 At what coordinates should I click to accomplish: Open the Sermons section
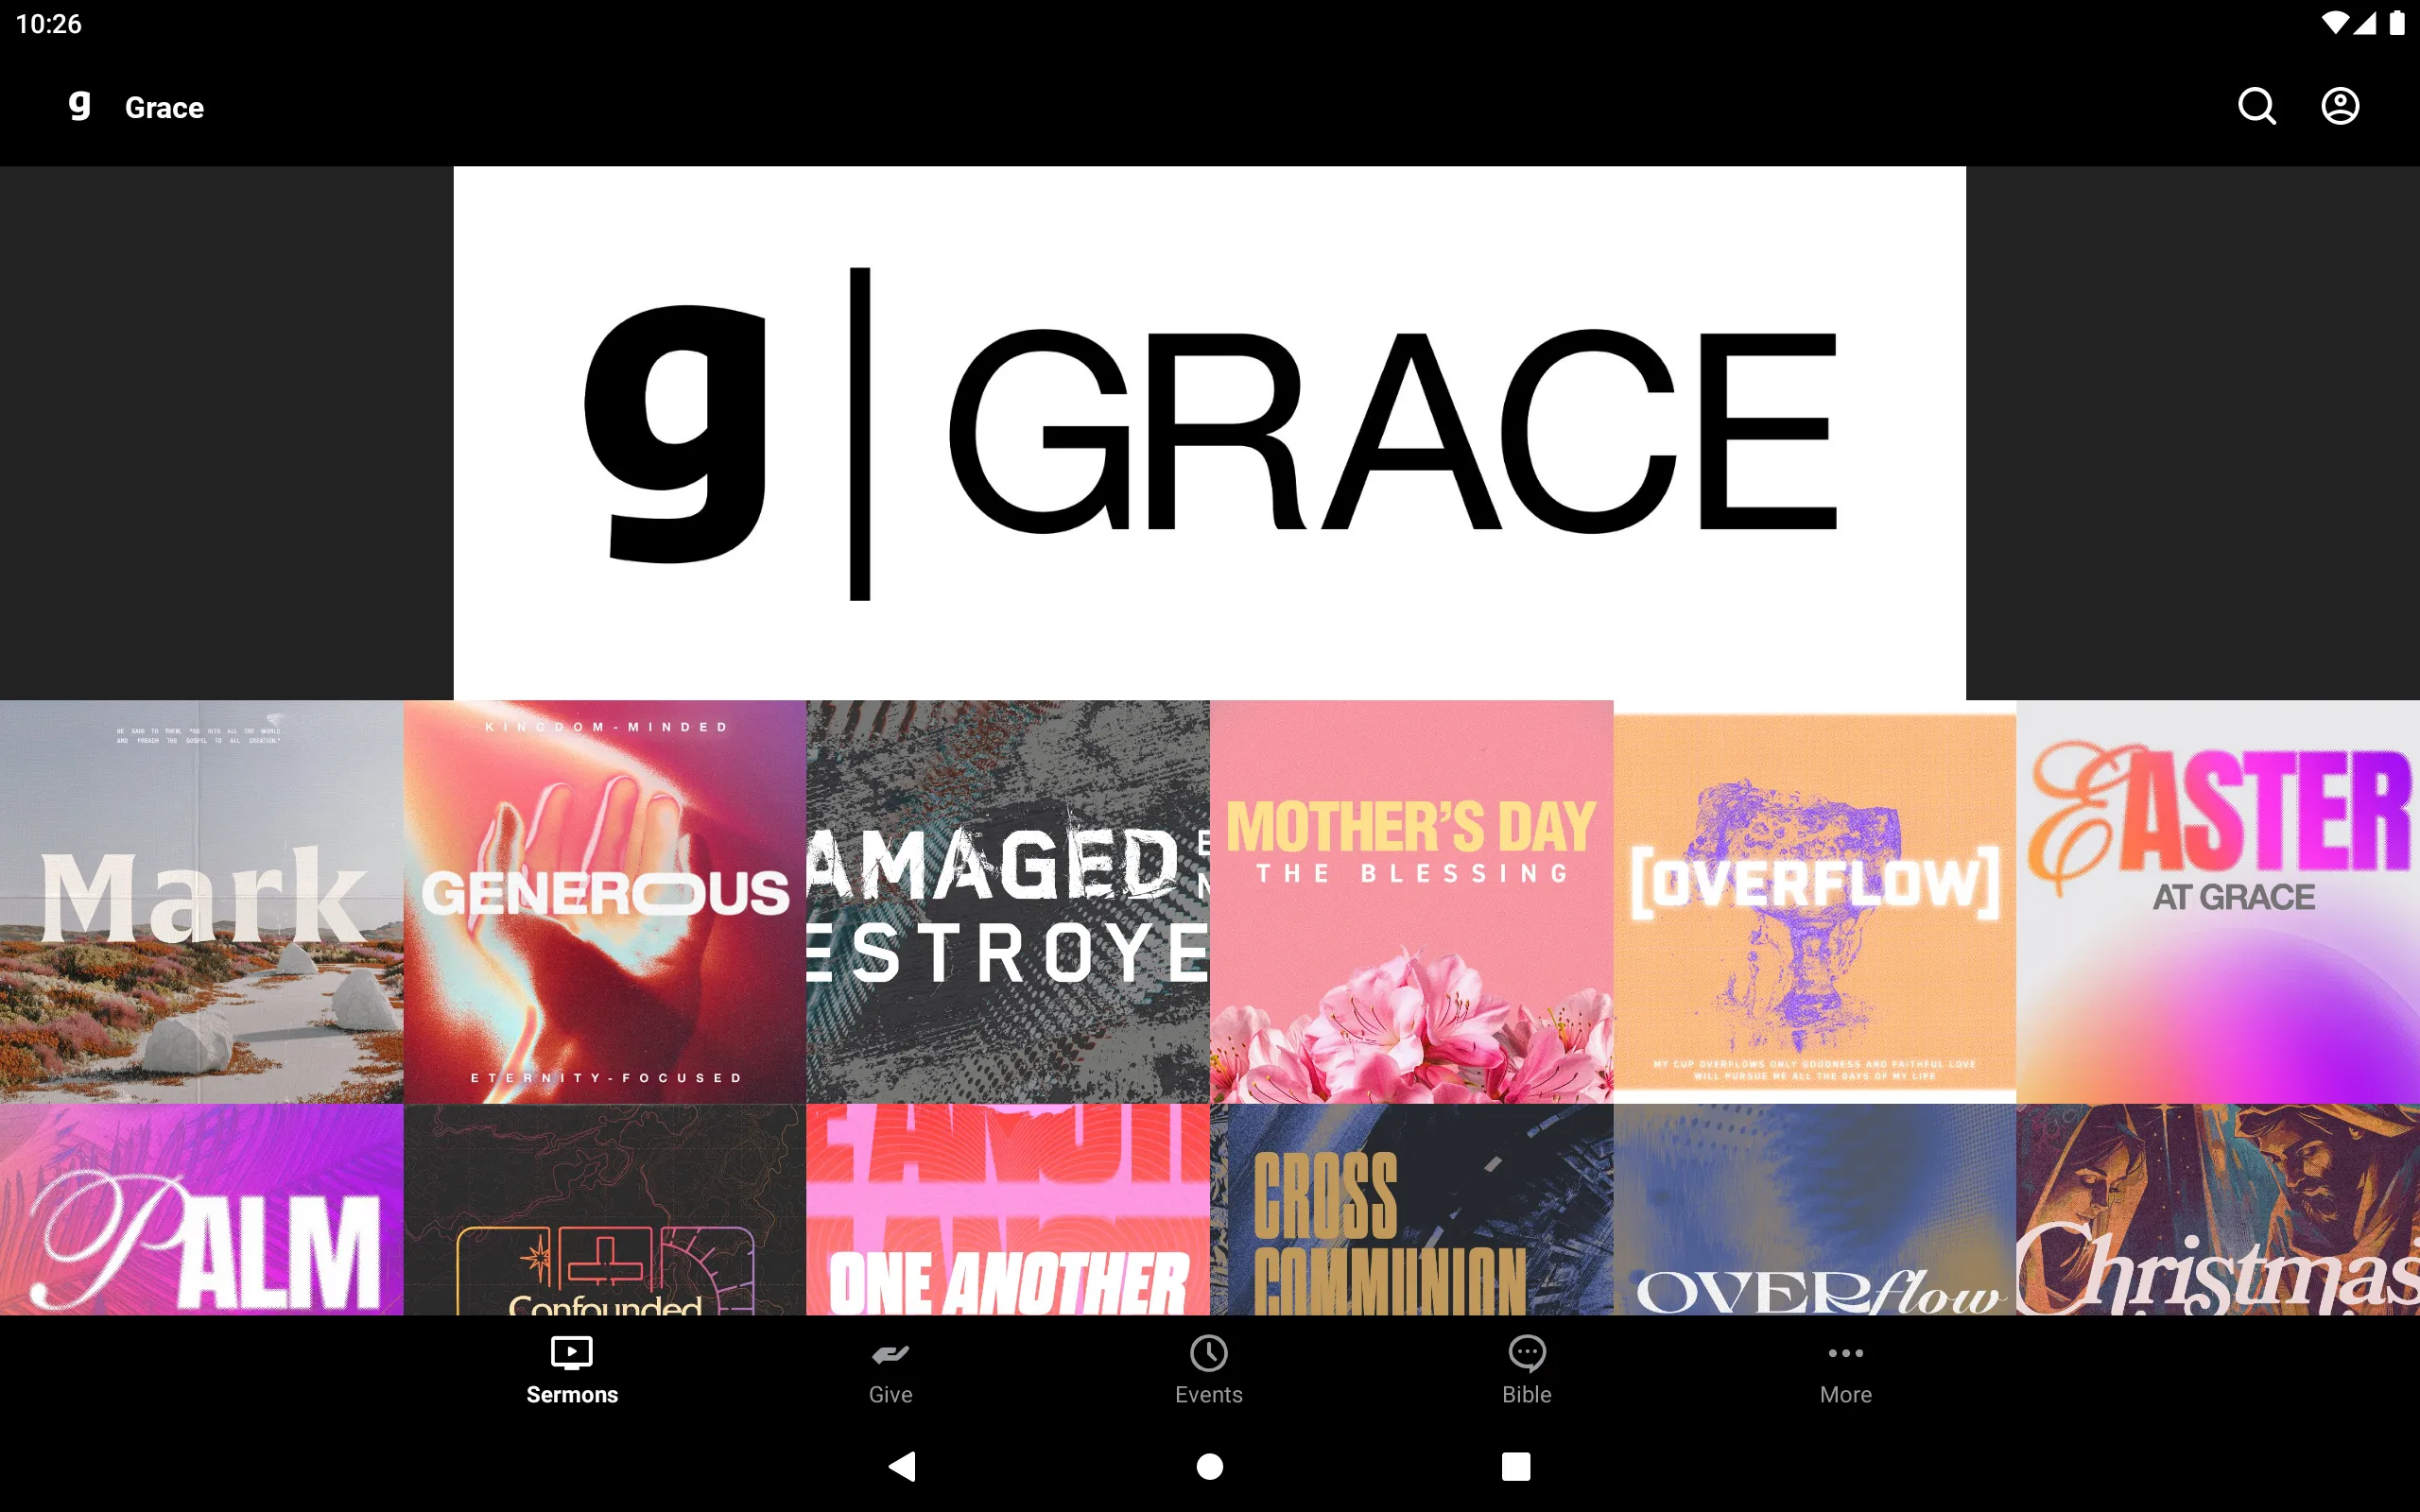[572, 1367]
